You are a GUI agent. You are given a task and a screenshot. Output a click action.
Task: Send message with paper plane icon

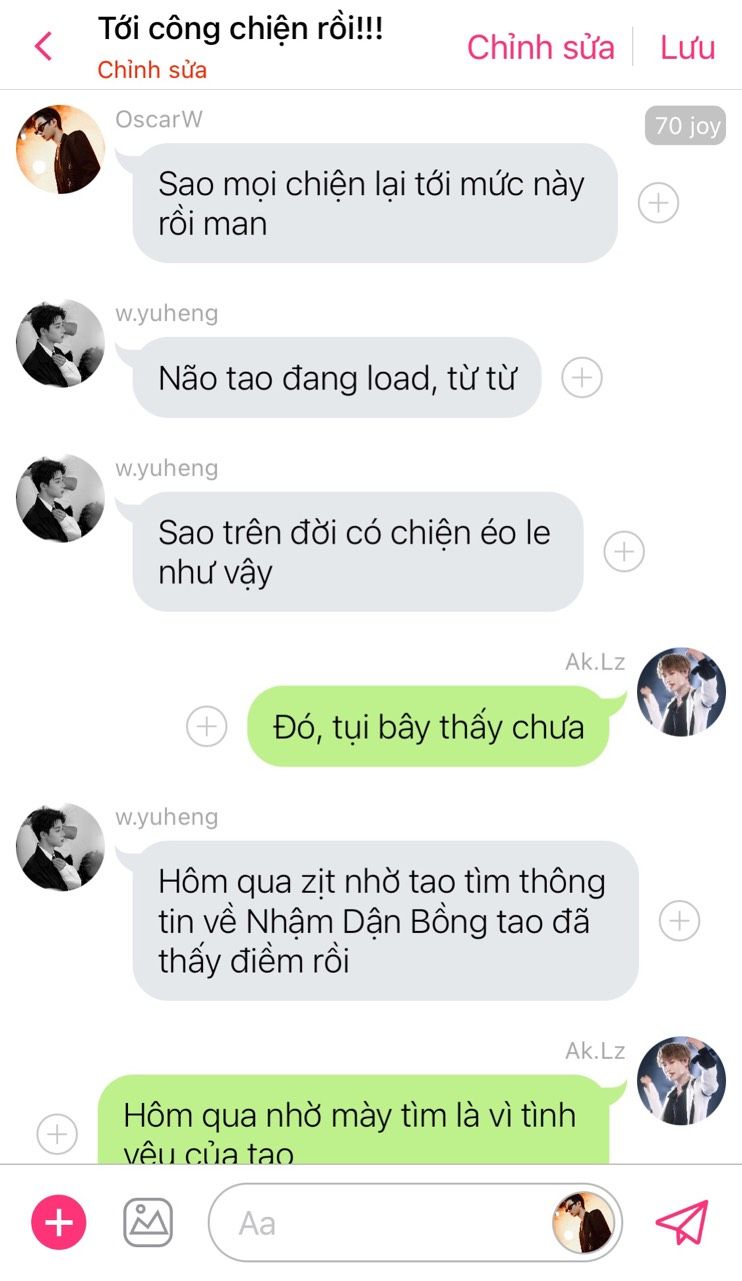(x=682, y=1222)
